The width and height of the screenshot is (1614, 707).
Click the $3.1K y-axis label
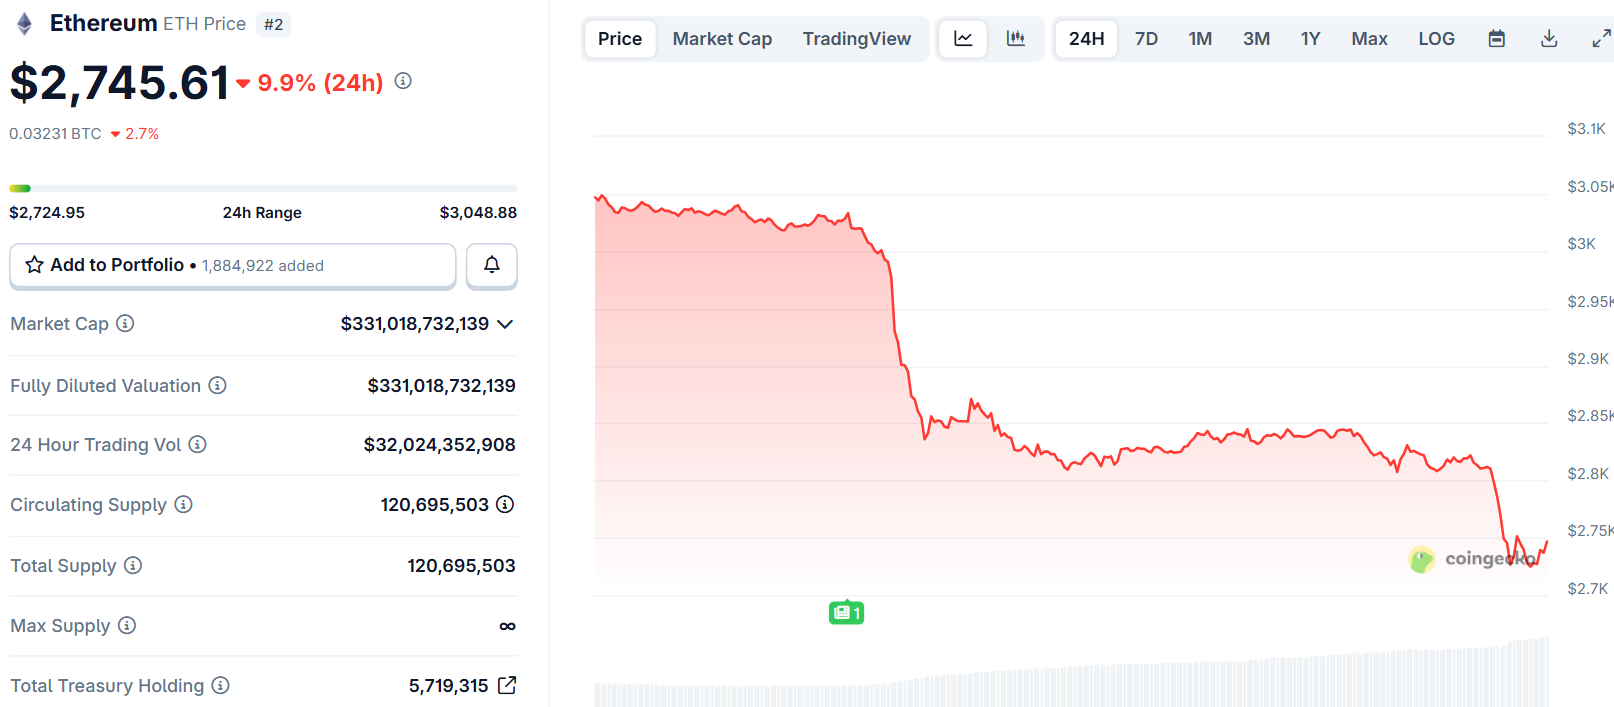[x=1586, y=128]
